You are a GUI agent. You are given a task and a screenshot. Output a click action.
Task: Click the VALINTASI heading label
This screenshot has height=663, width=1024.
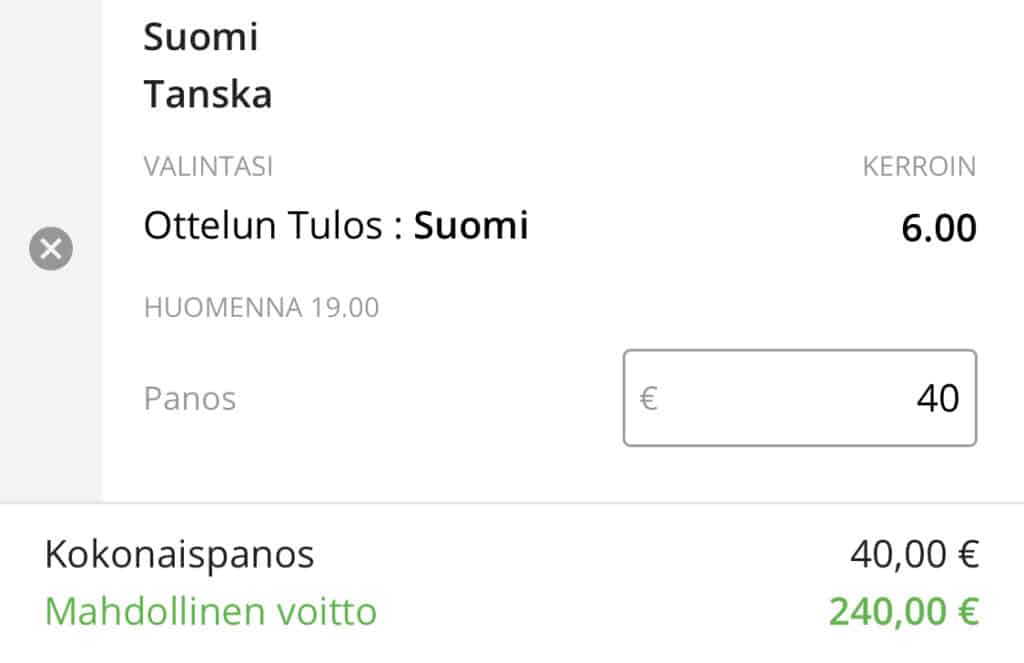pos(208,167)
